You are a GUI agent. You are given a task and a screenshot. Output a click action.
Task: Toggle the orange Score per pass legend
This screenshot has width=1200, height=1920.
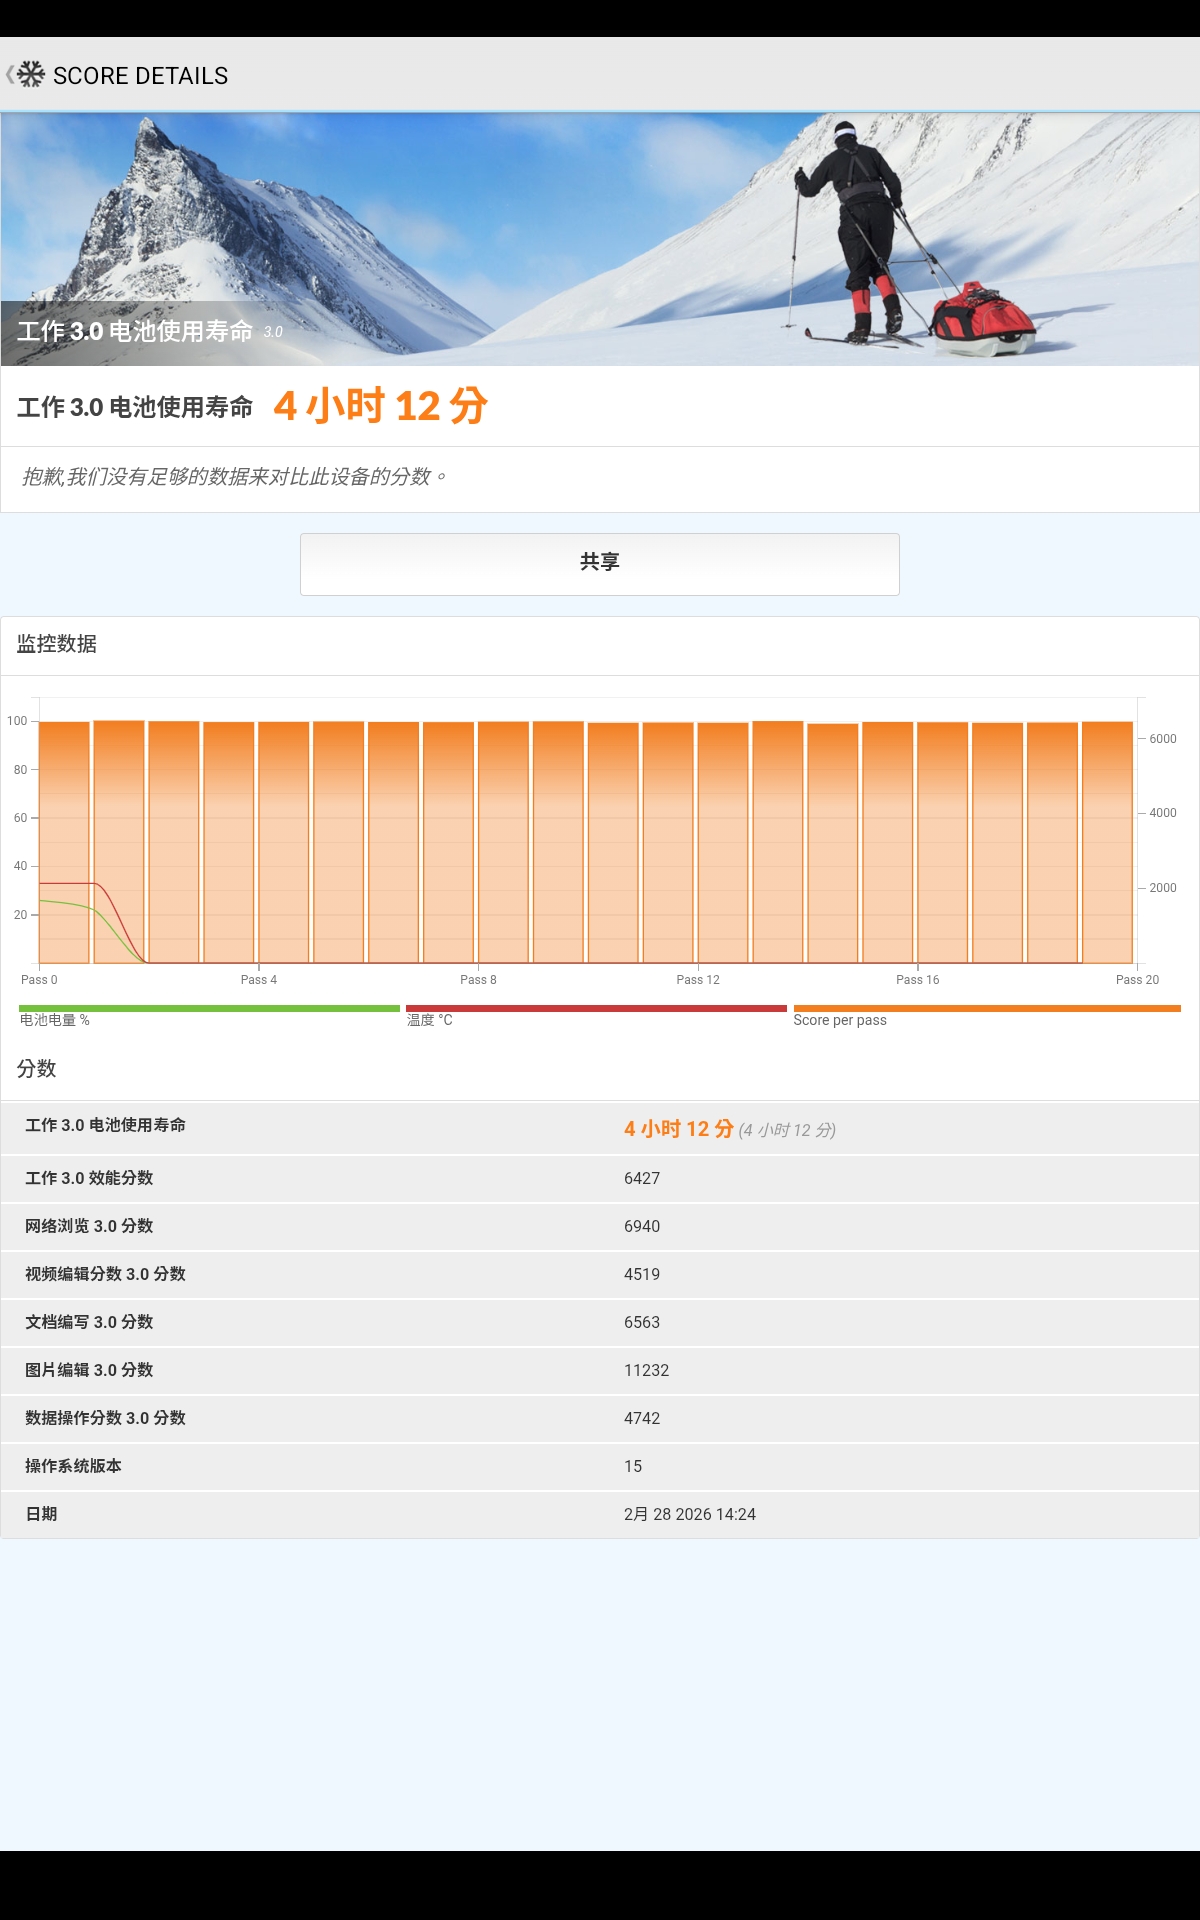[986, 1009]
